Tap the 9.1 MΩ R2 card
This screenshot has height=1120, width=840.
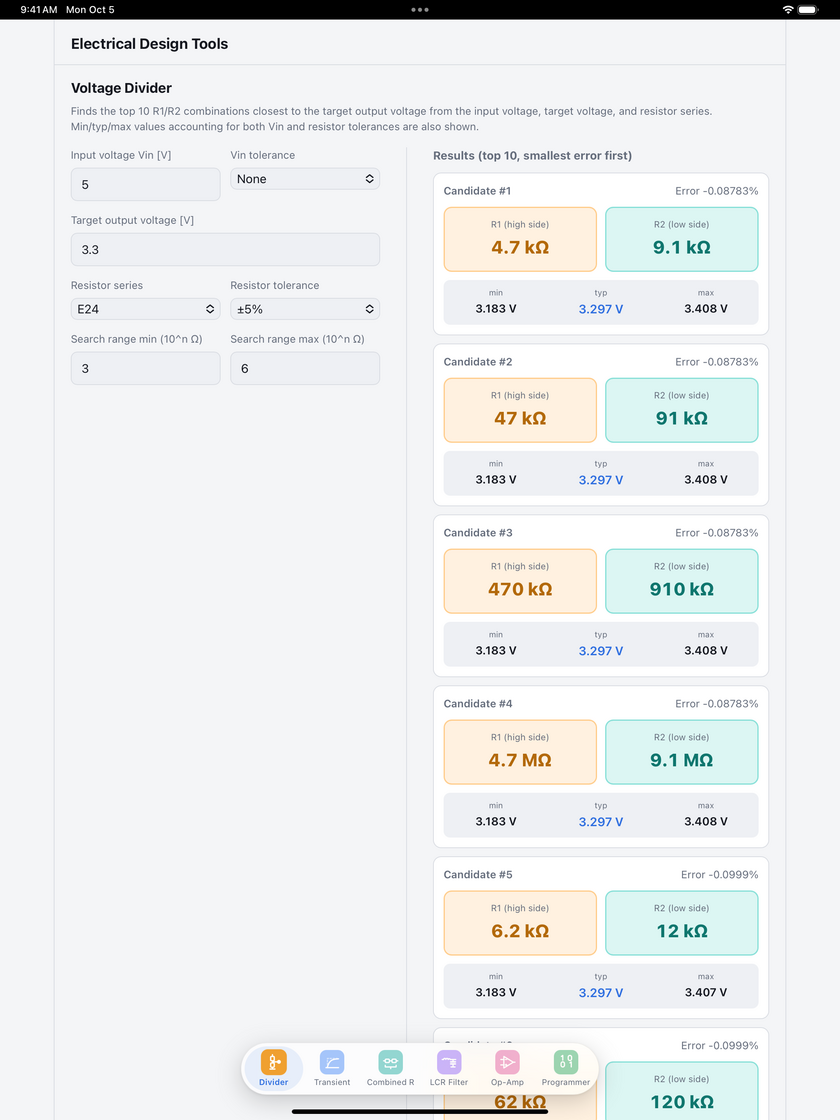click(x=681, y=752)
